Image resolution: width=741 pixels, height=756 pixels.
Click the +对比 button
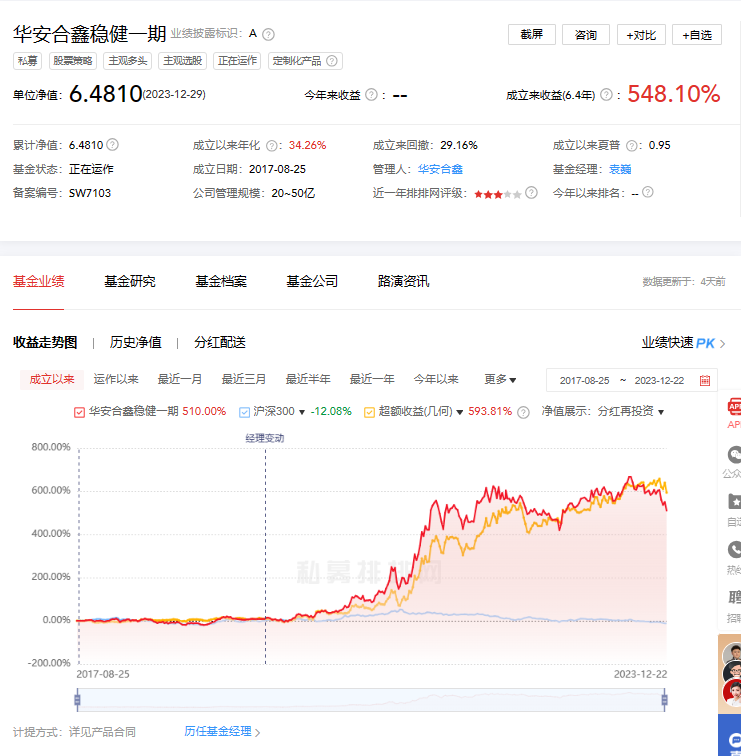(x=641, y=35)
